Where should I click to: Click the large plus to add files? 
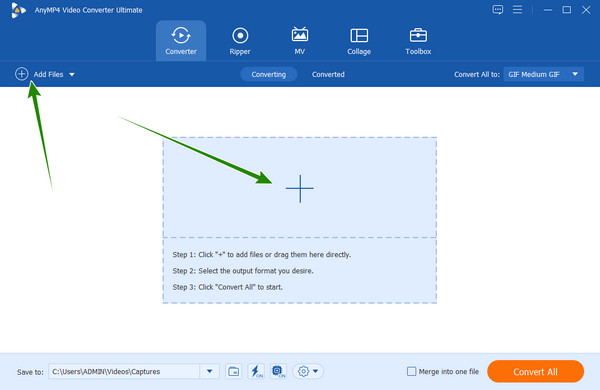(x=300, y=188)
